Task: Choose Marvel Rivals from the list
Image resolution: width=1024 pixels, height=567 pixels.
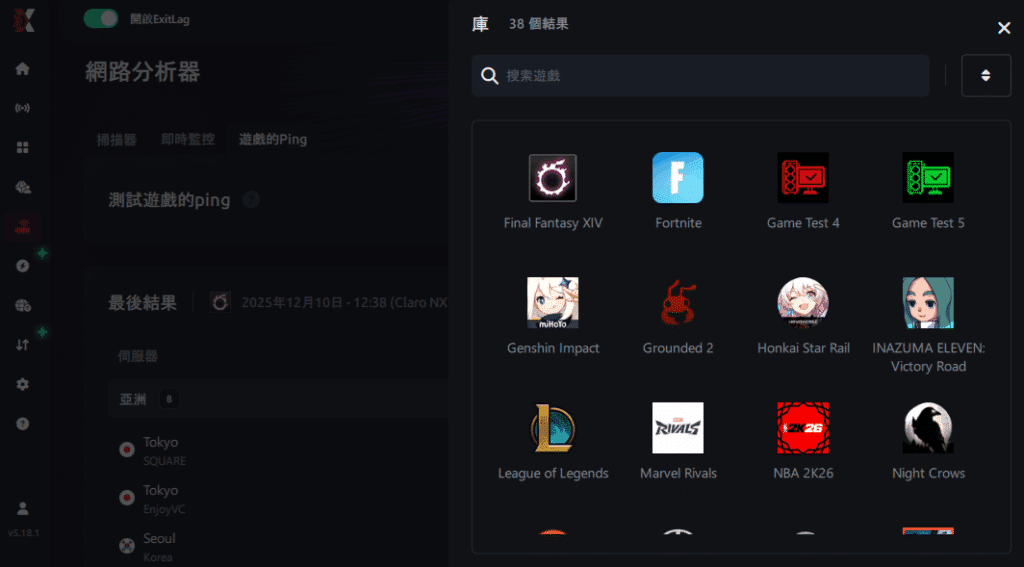Action: [x=678, y=428]
